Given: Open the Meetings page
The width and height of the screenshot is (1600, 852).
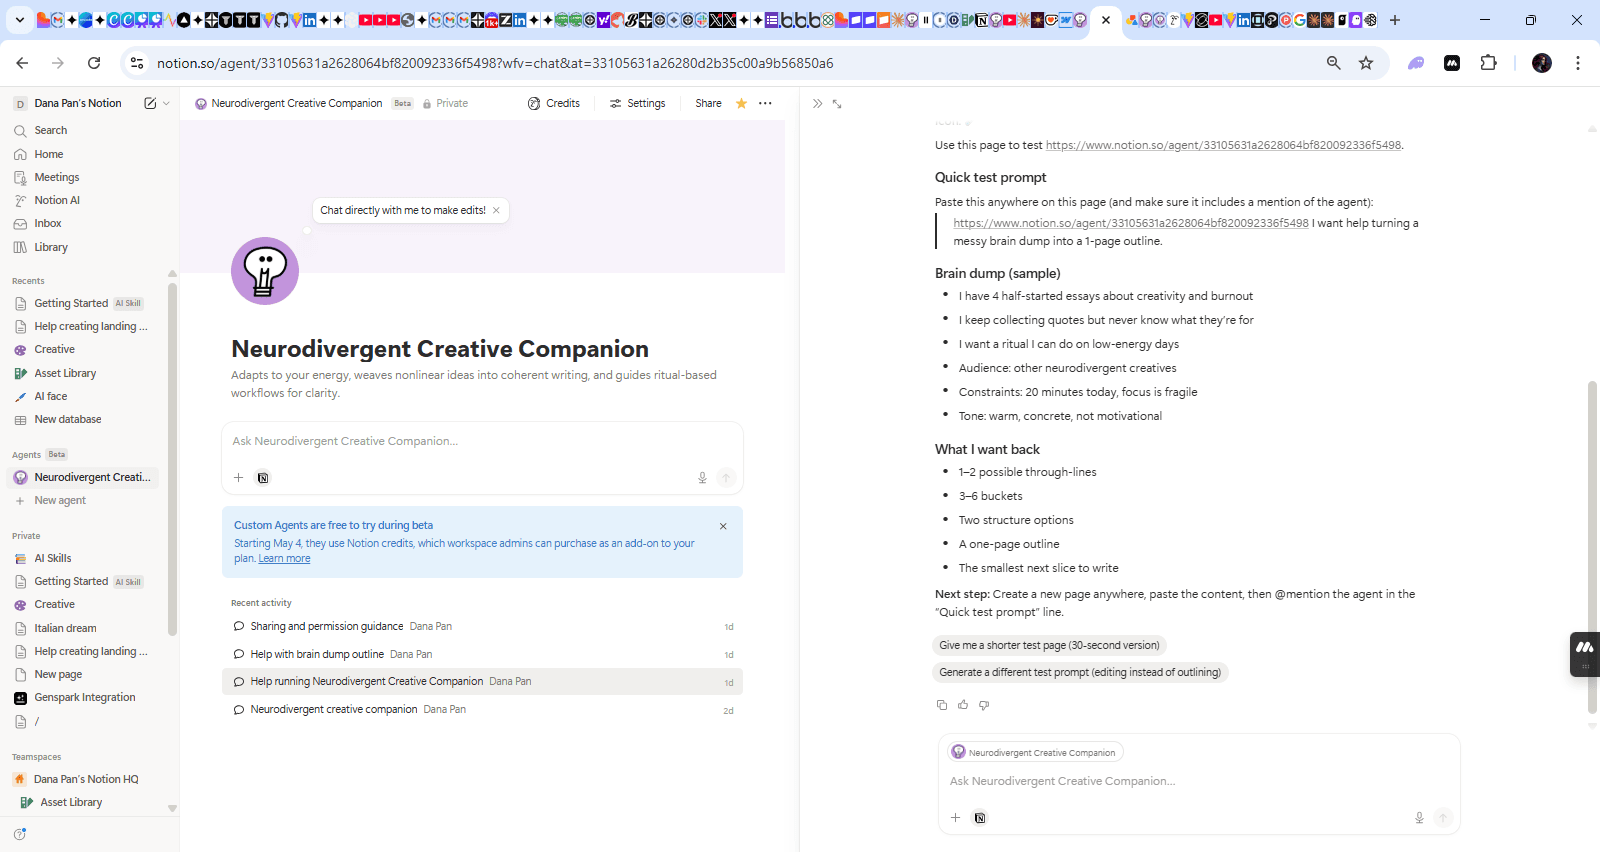Looking at the screenshot, I should point(56,177).
